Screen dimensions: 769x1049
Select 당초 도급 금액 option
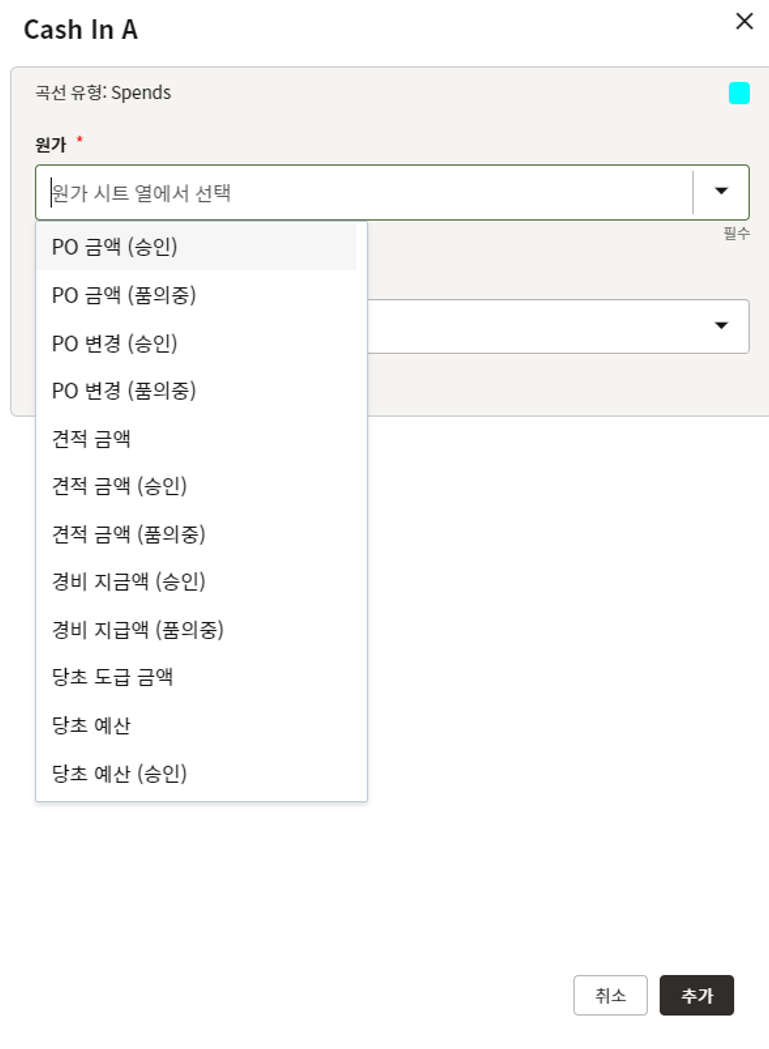pos(112,677)
